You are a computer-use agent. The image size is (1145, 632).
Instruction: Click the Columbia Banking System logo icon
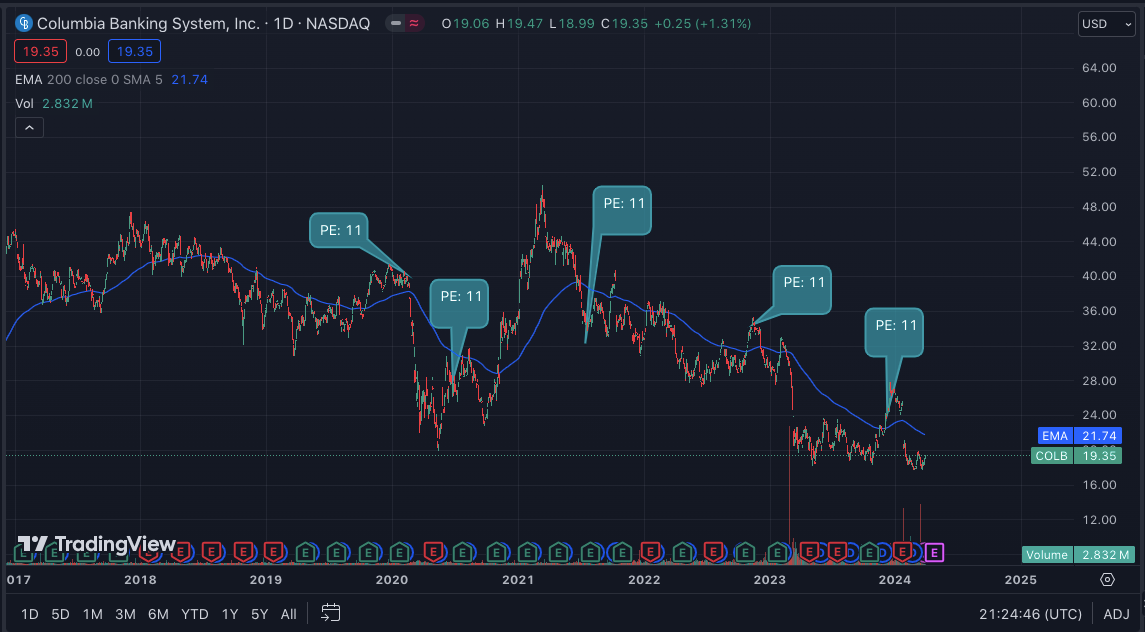[x=24, y=23]
